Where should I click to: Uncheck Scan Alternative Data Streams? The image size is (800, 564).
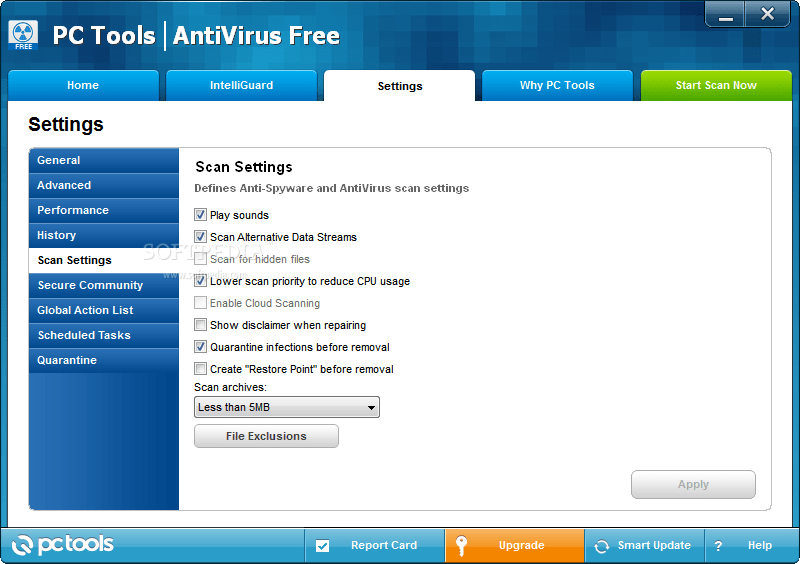pyautogui.click(x=201, y=237)
